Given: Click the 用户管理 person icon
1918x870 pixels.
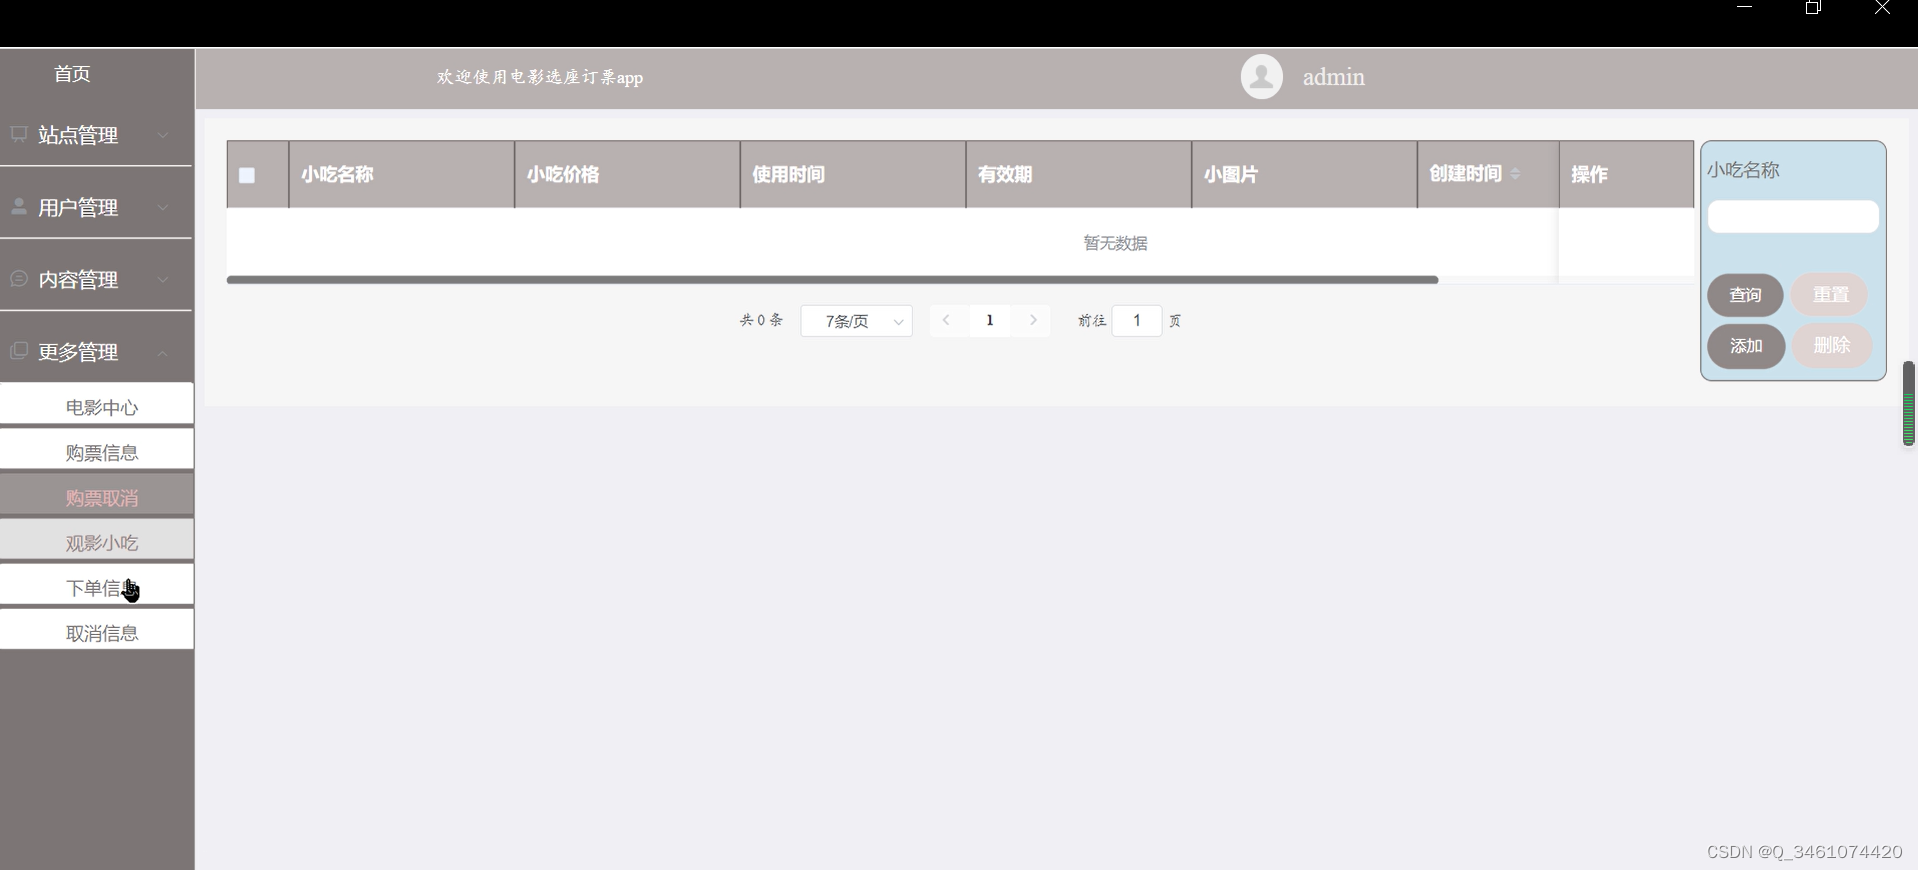Looking at the screenshot, I should point(19,206).
